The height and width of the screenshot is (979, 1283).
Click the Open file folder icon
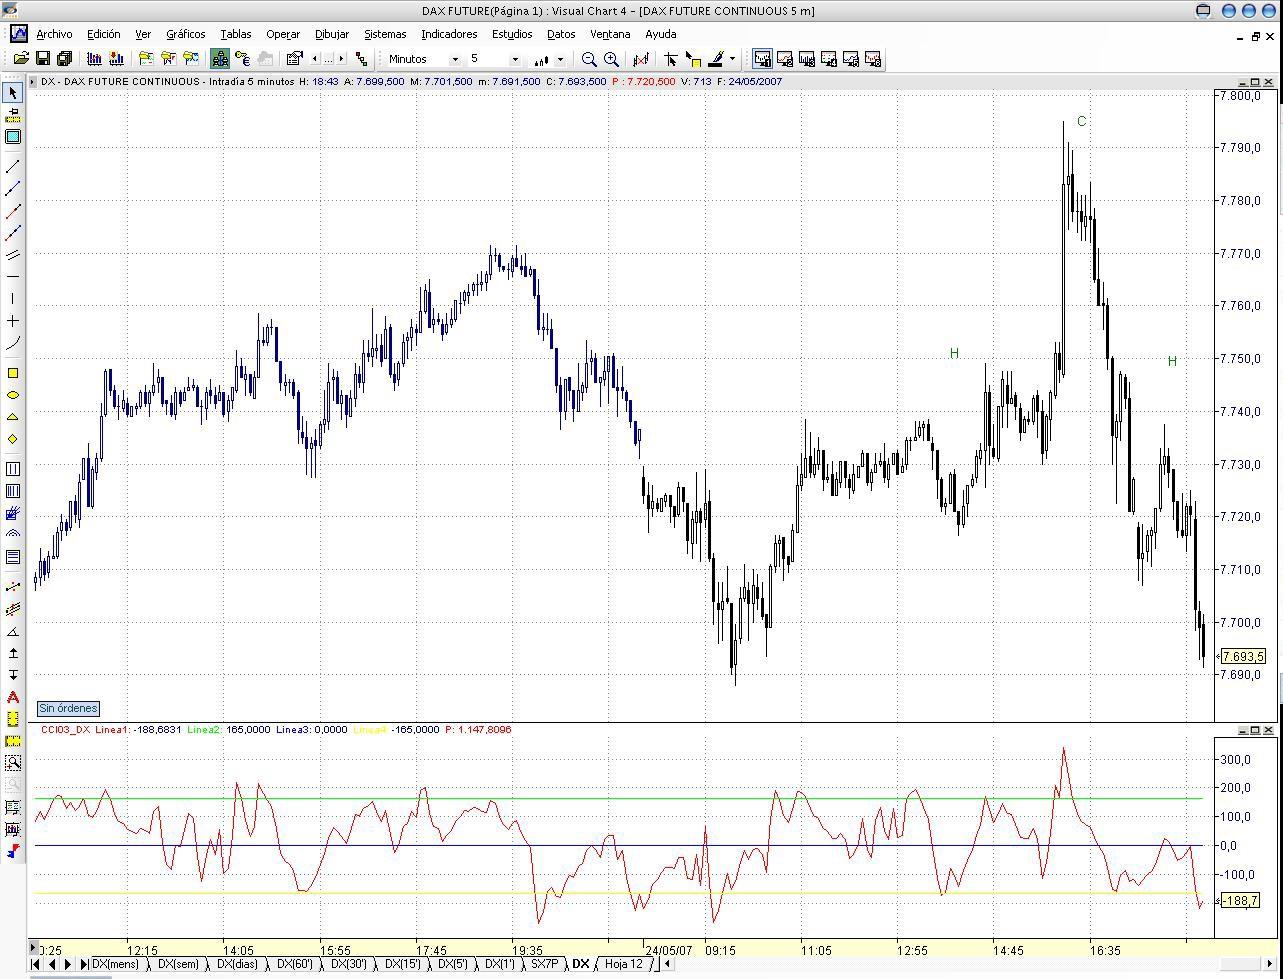coord(20,59)
